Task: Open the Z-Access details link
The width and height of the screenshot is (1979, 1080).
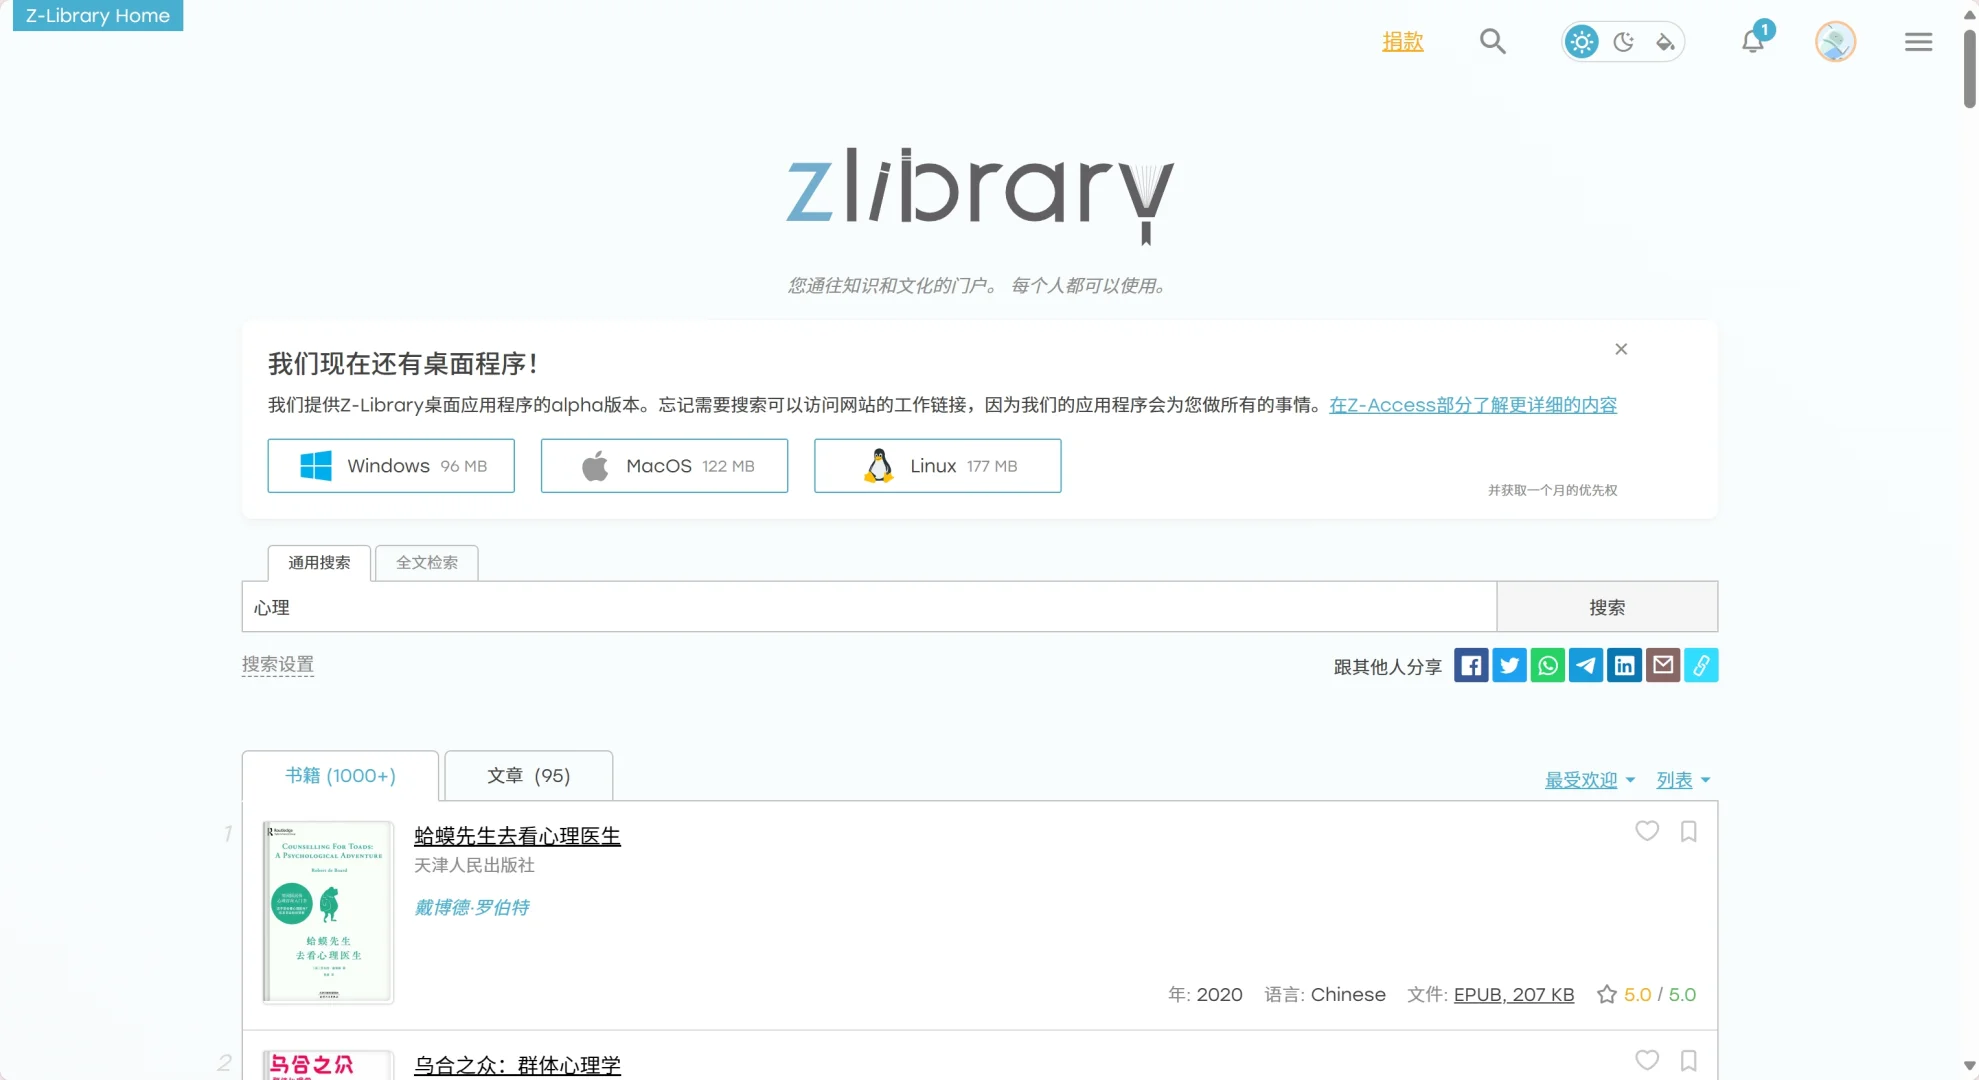Action: click(x=1473, y=405)
